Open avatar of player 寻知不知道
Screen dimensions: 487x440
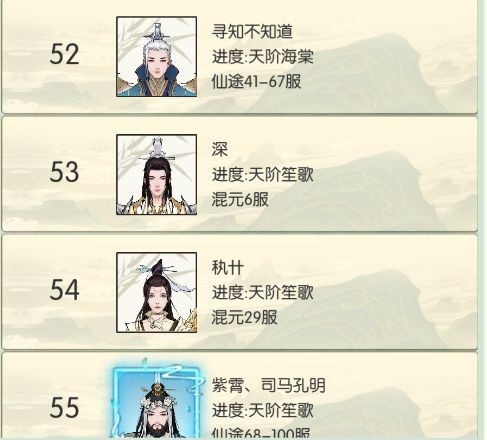click(156, 57)
